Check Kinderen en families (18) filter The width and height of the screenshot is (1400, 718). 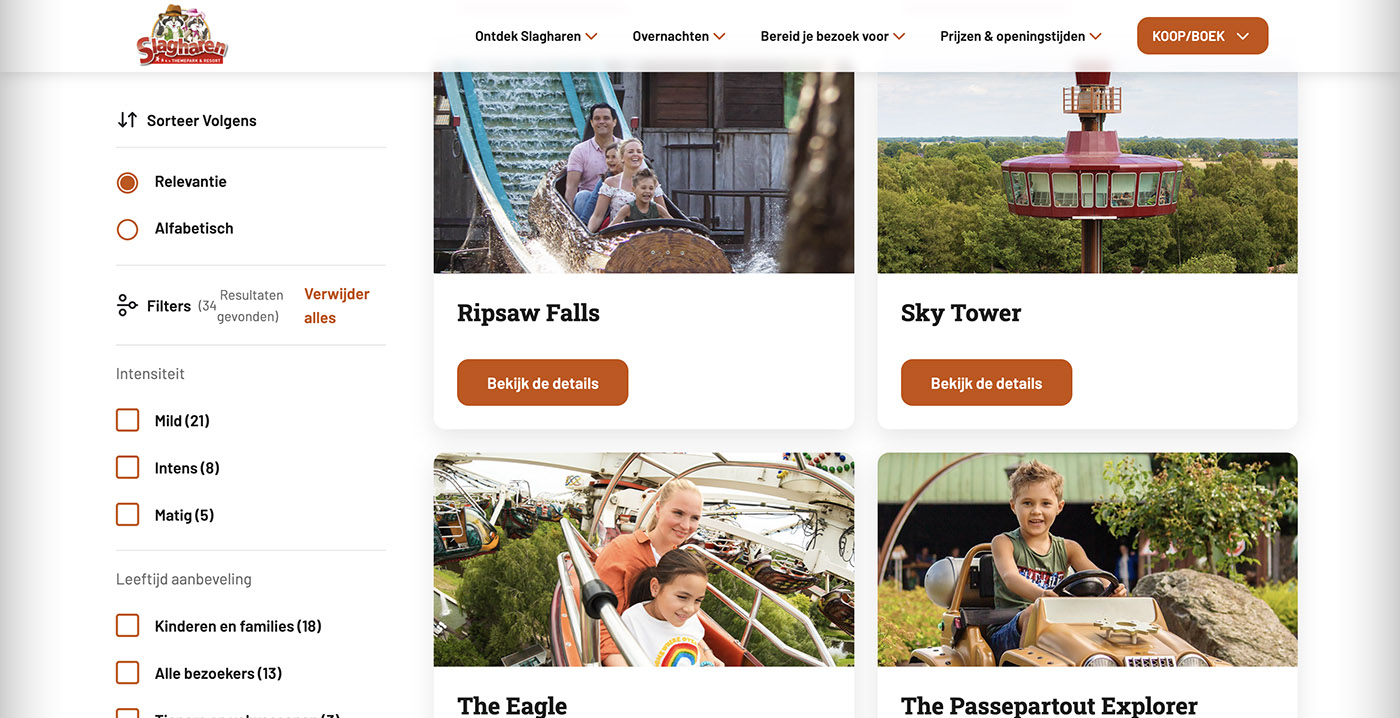click(127, 626)
